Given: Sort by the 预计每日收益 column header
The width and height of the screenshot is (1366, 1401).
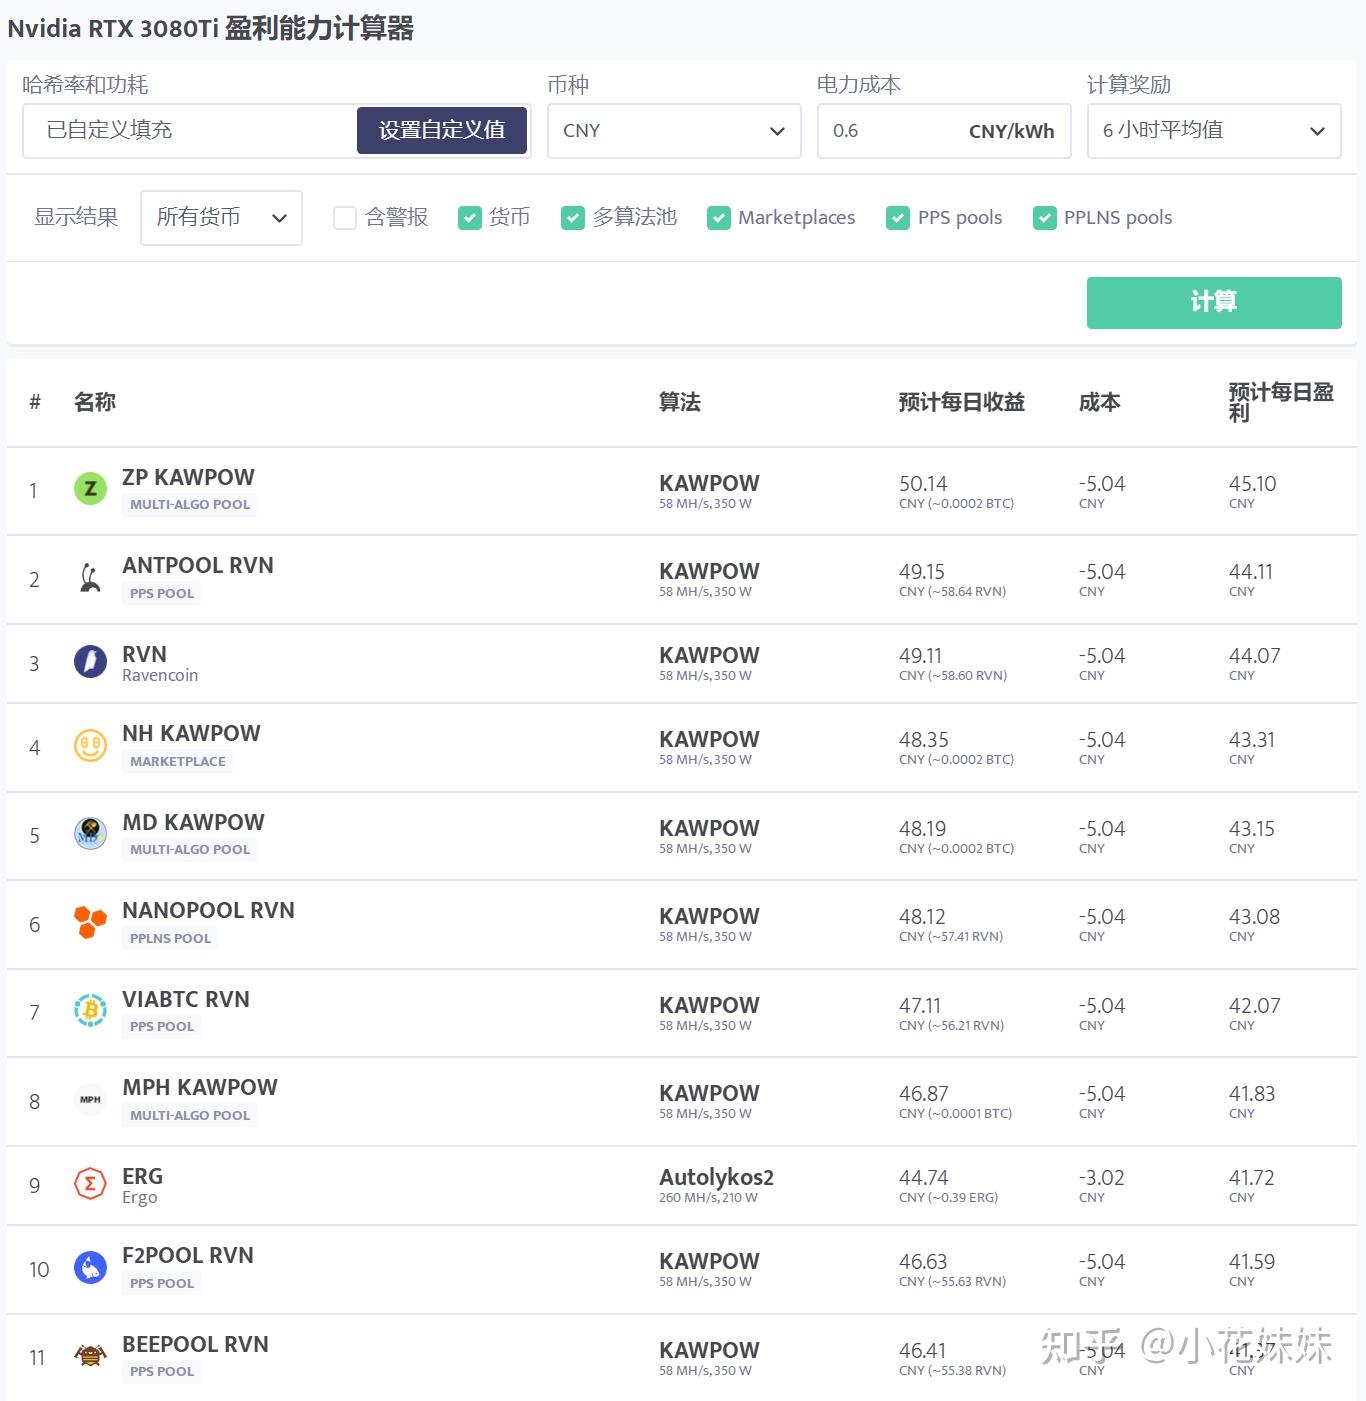Looking at the screenshot, I should (x=962, y=402).
